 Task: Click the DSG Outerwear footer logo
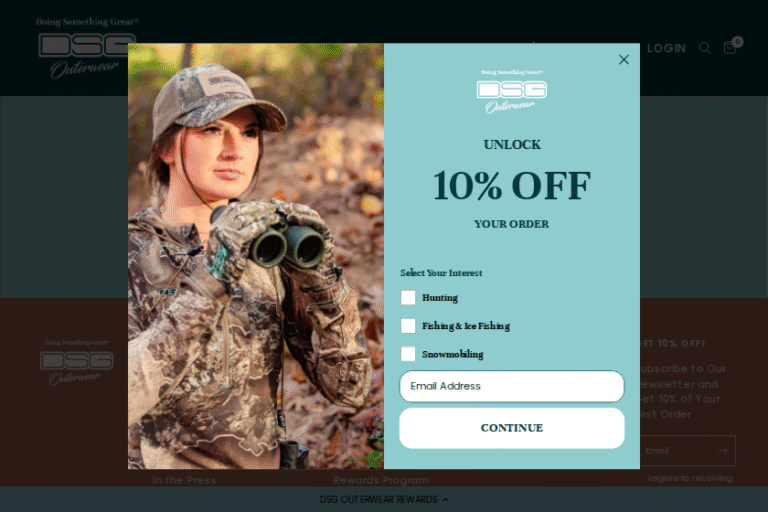(x=77, y=363)
